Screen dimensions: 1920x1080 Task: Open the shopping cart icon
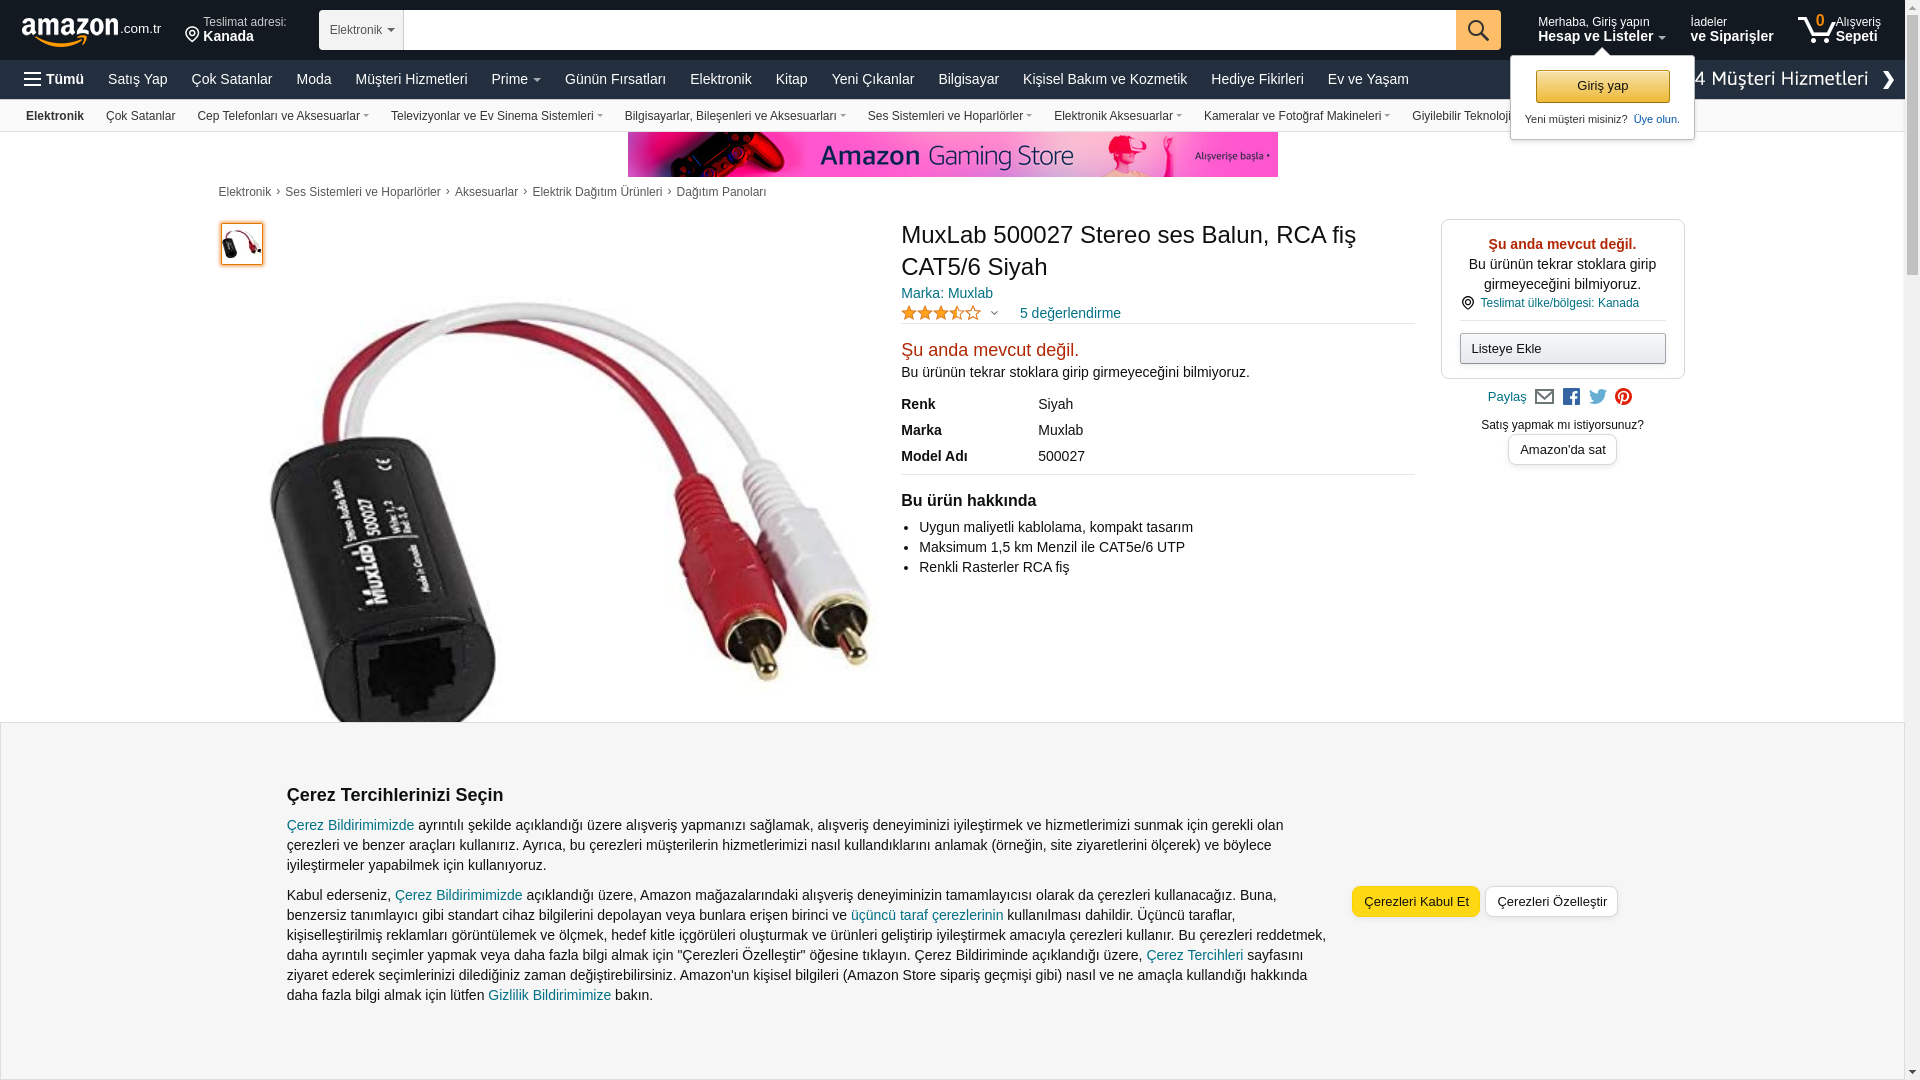(1838, 29)
